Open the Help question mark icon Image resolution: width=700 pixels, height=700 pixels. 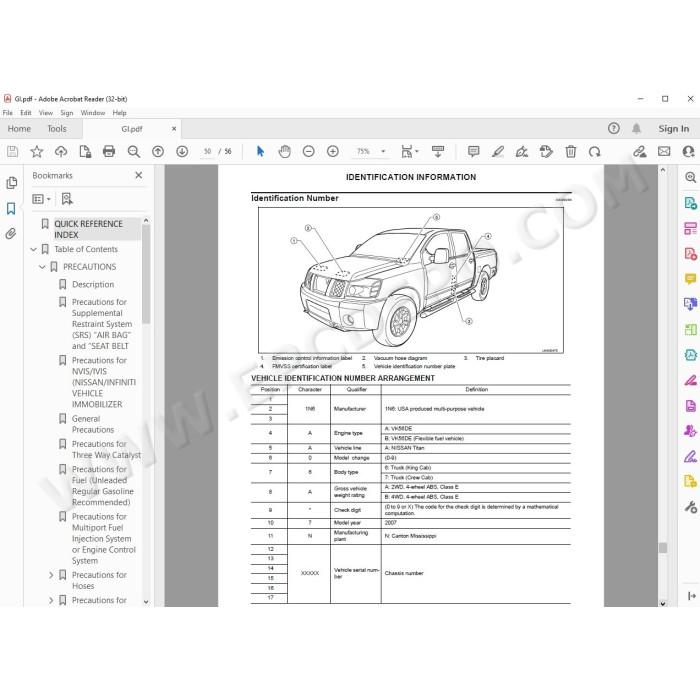[614, 129]
